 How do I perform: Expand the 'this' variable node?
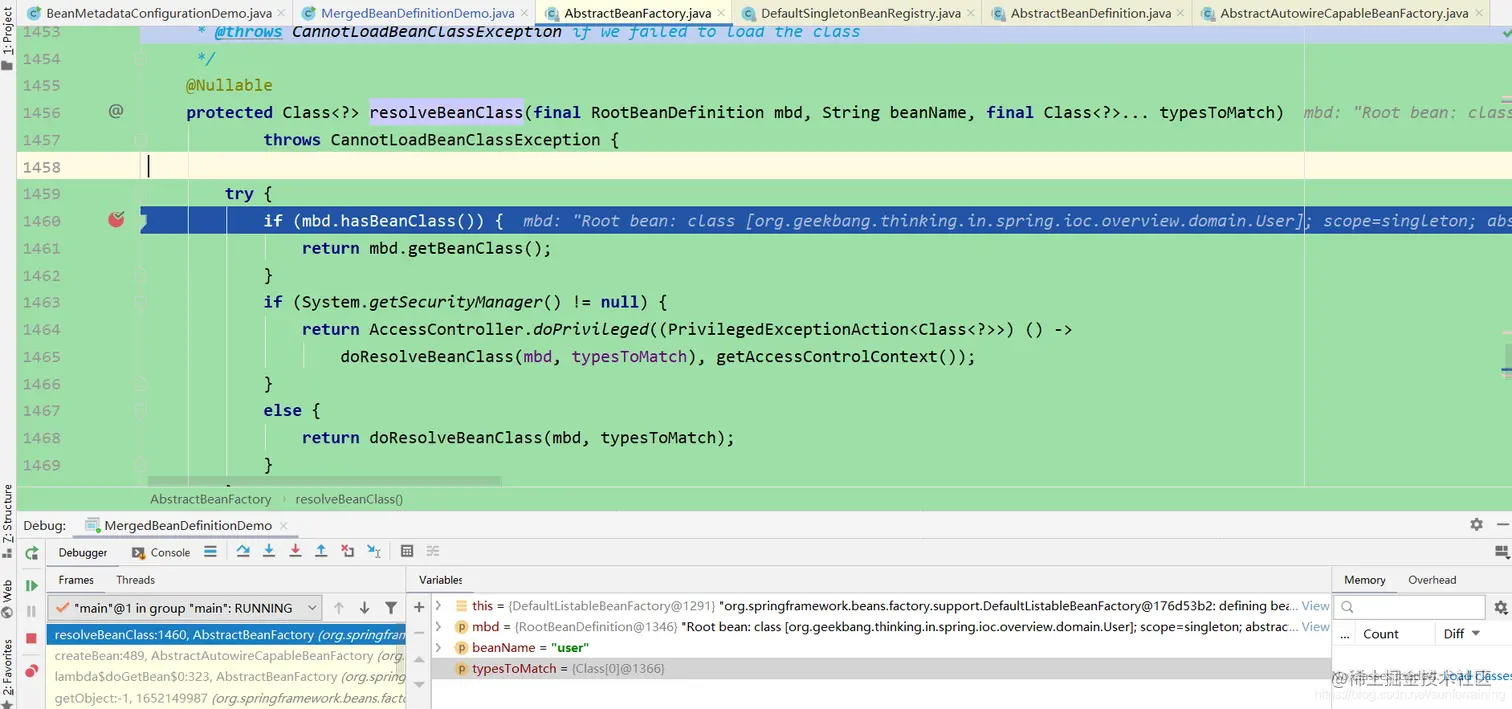439,606
